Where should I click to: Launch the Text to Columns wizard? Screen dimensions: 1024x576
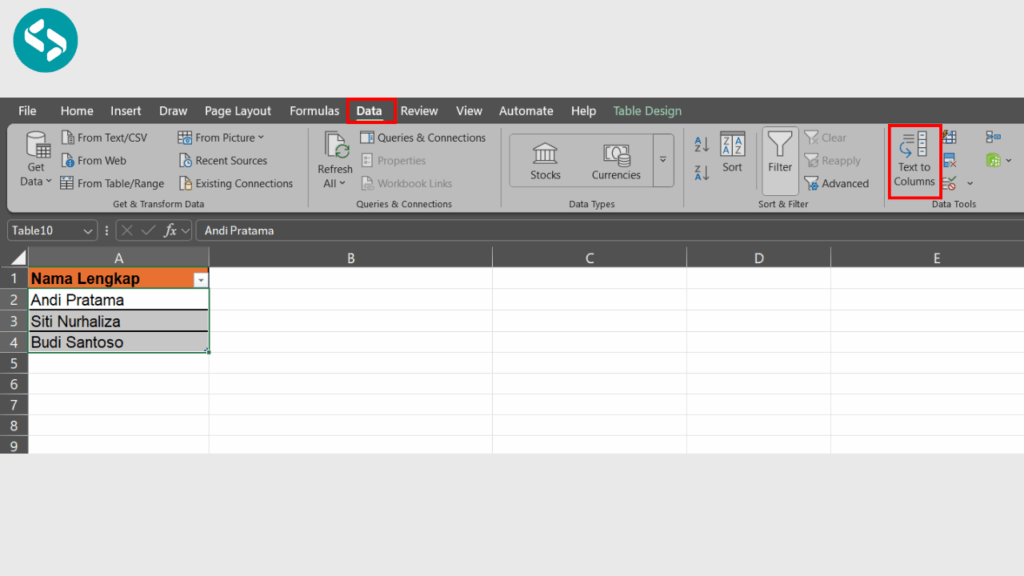click(913, 160)
